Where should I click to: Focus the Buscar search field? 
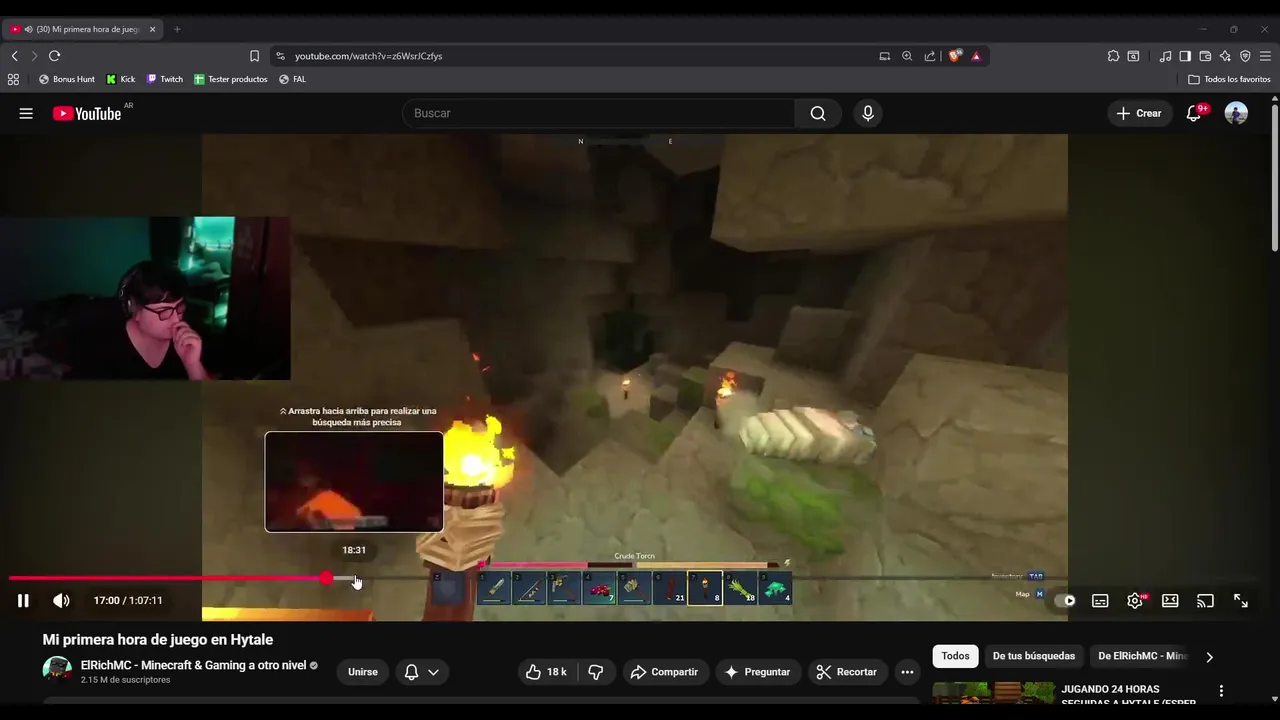click(x=598, y=113)
